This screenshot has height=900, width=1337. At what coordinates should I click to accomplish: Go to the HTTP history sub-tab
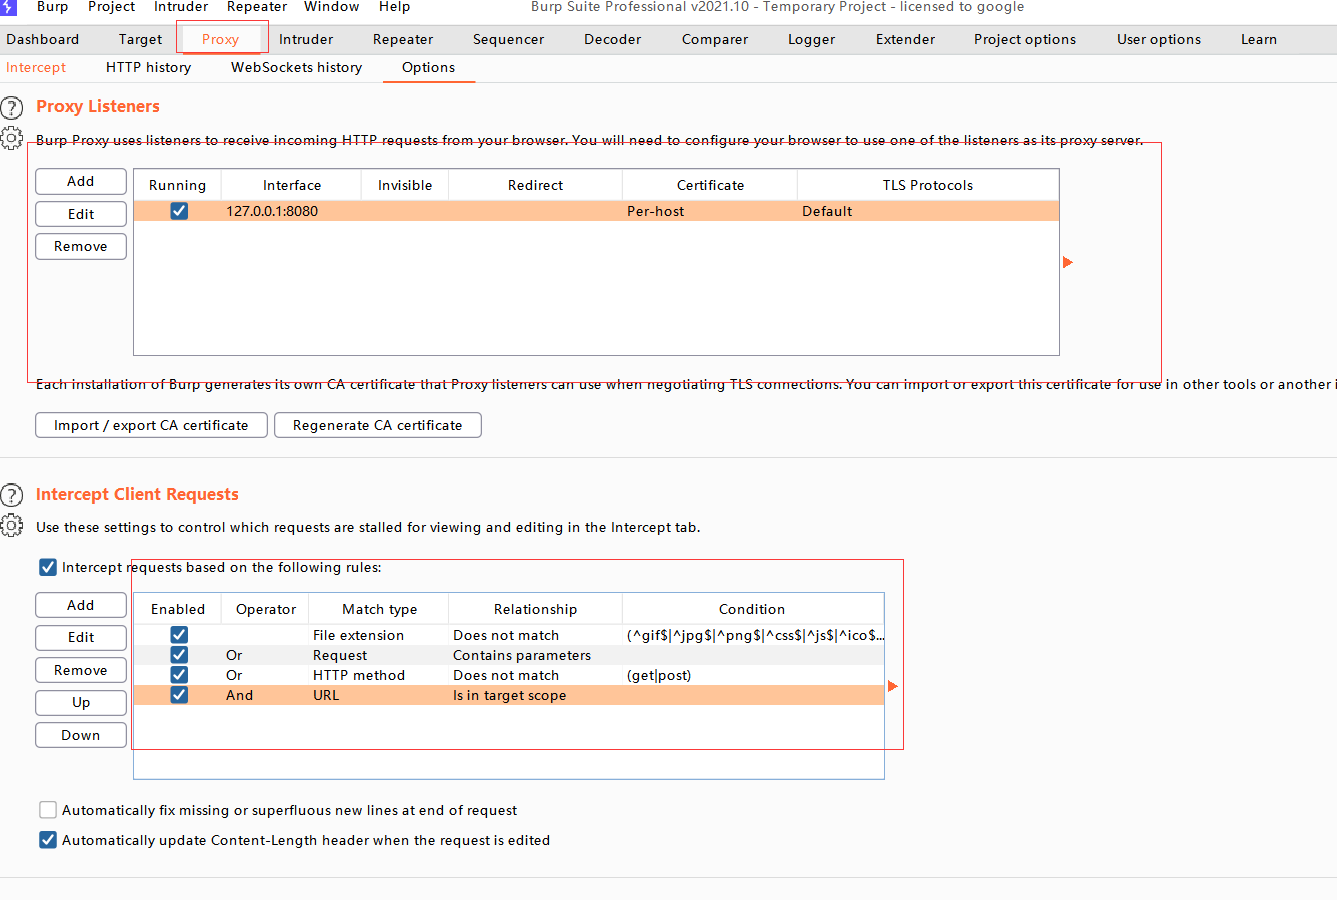(148, 67)
